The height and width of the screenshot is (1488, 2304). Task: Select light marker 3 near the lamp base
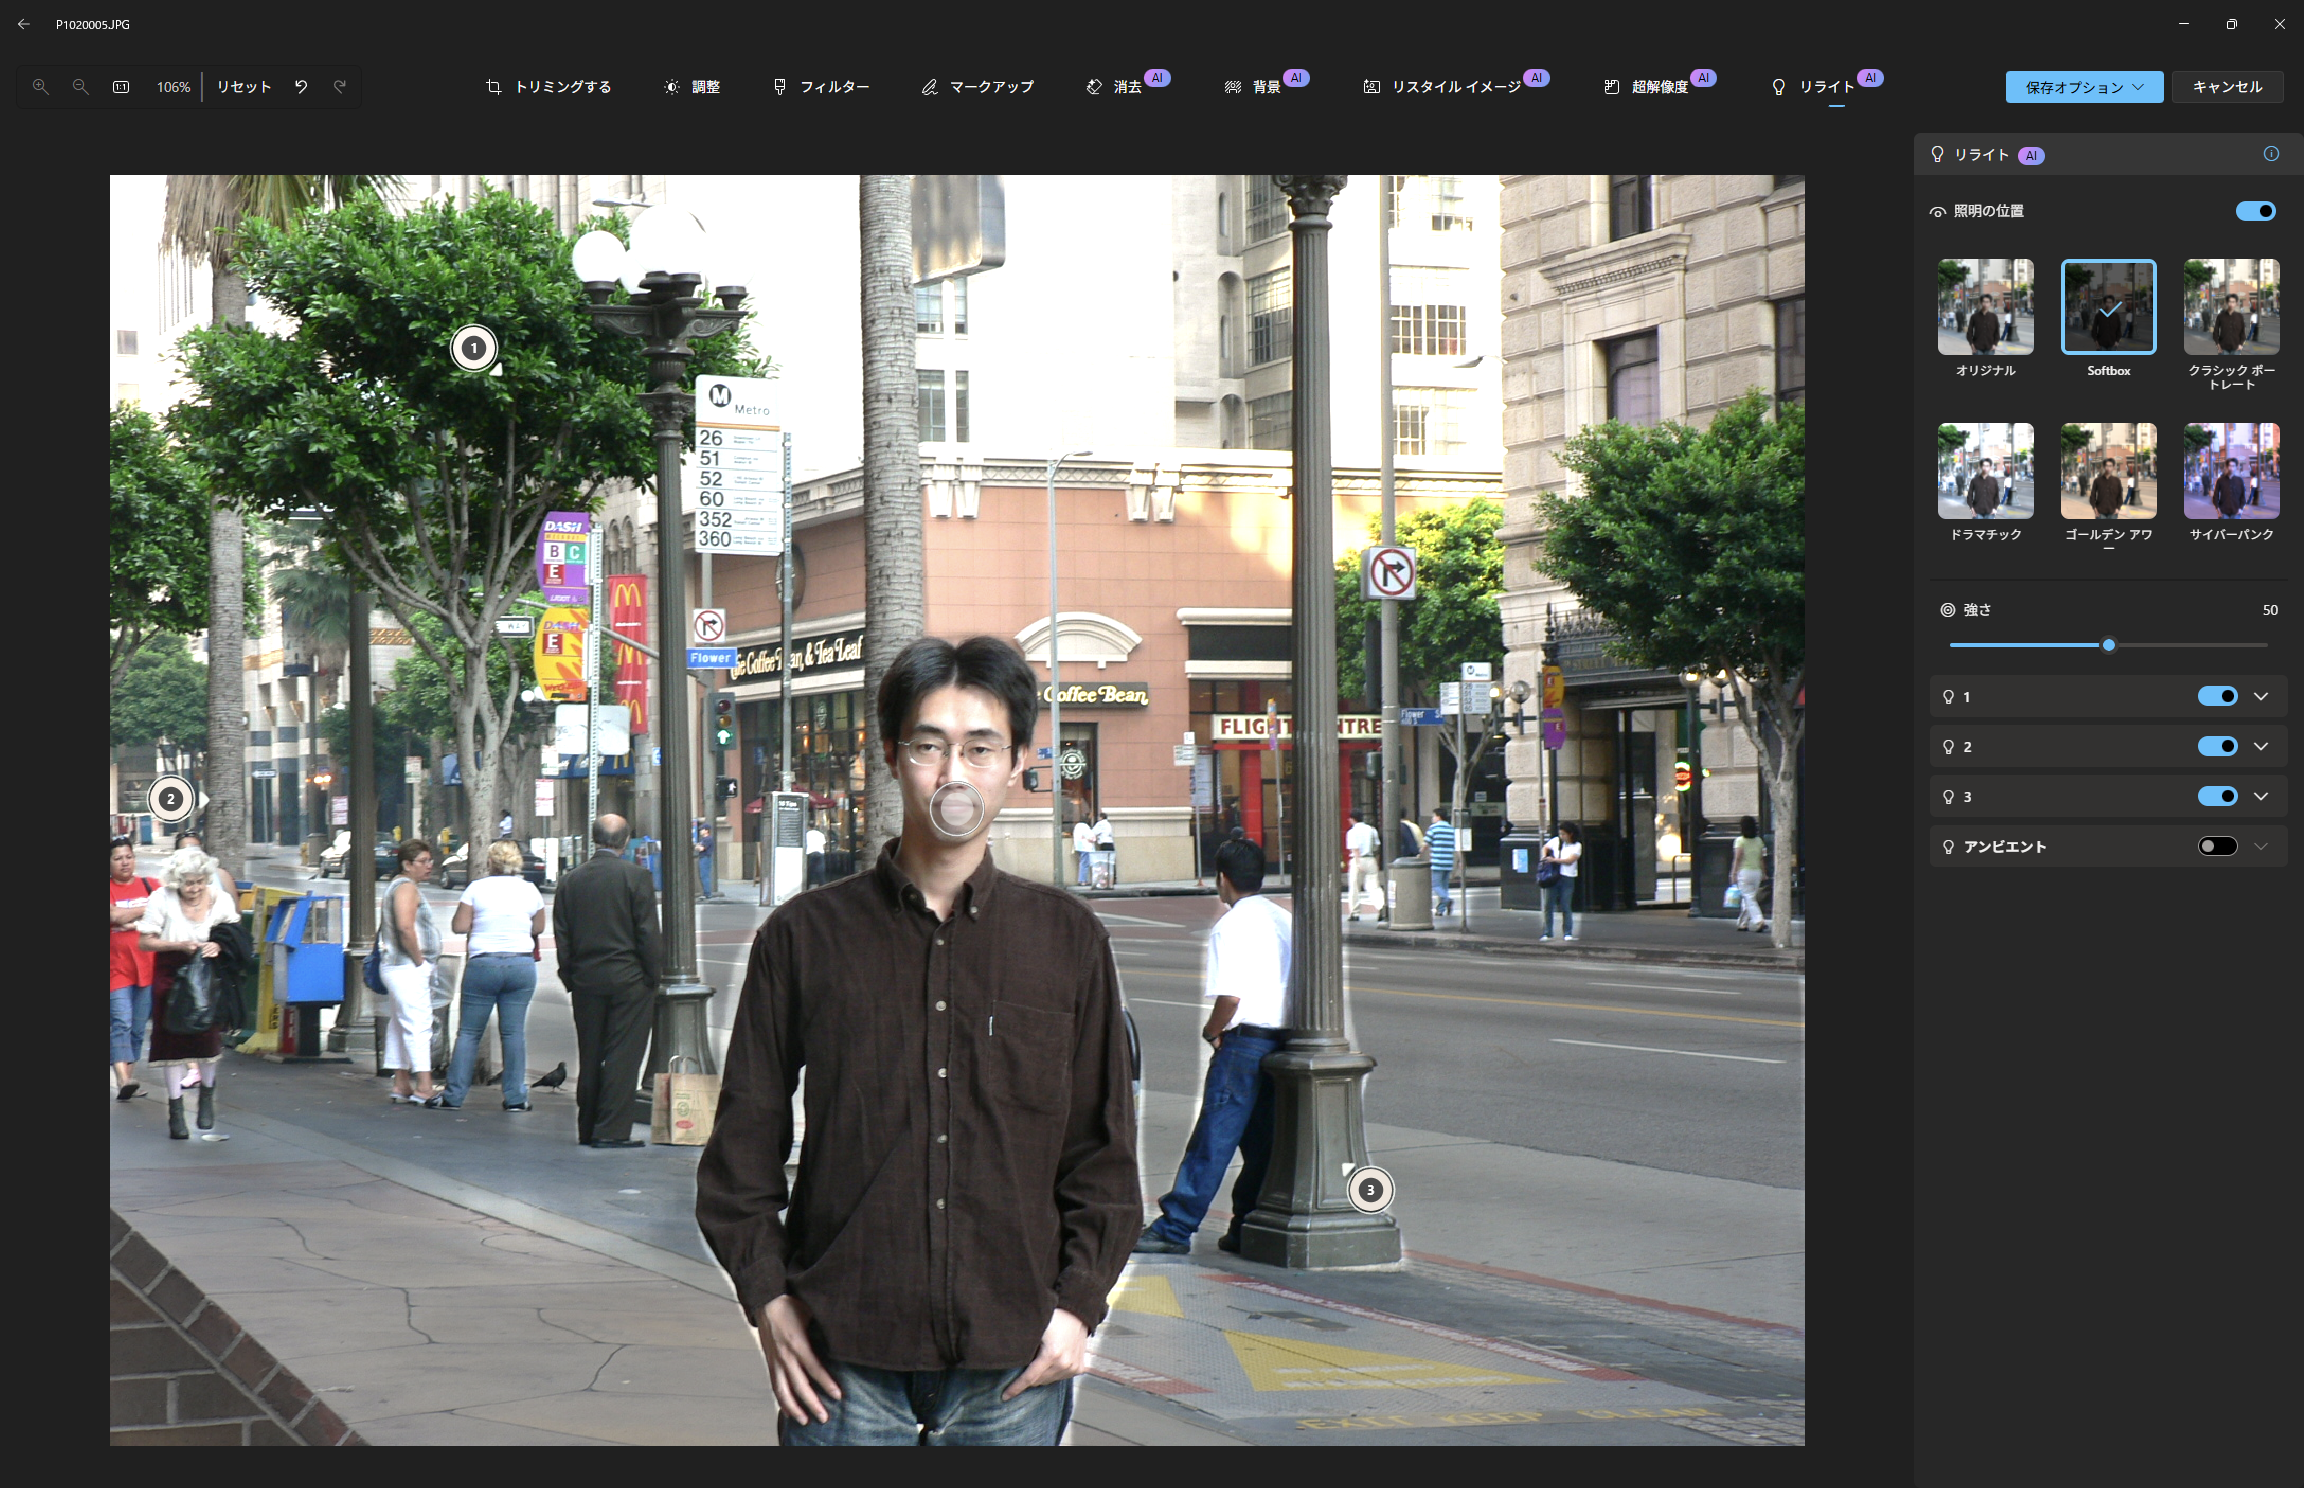[x=1370, y=1190]
